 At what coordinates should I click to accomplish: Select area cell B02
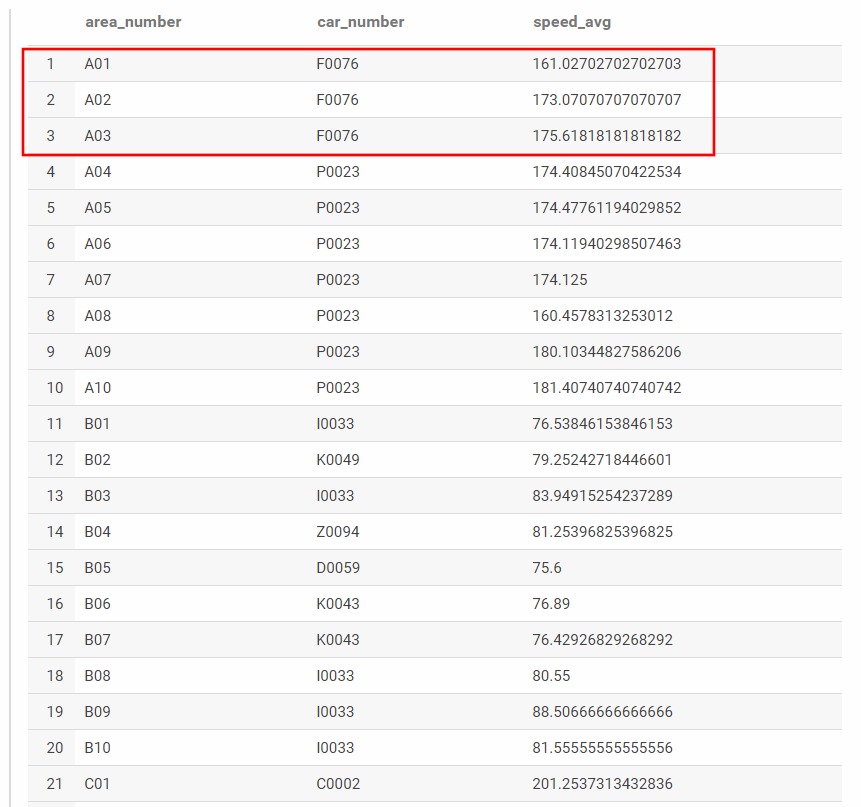pyautogui.click(x=98, y=459)
